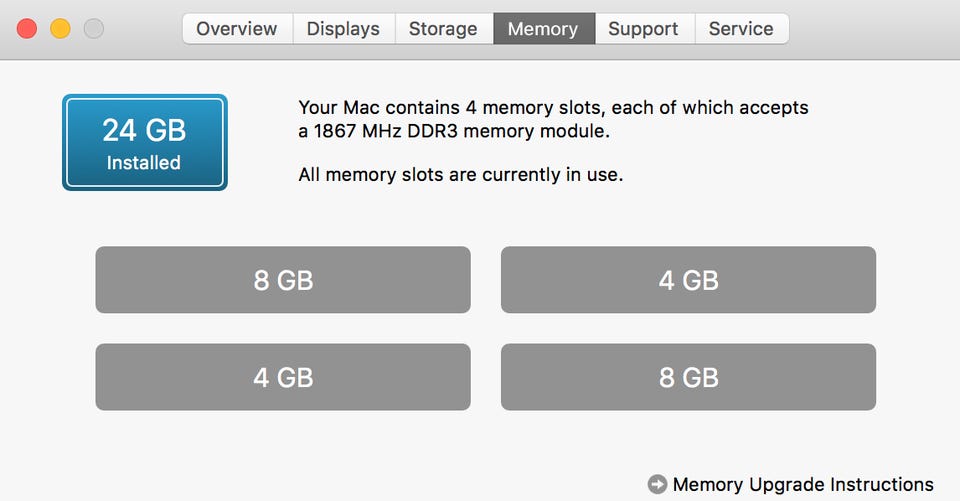Click the "All memory slots are currently in use" text
Image resolution: width=960 pixels, height=501 pixels.
460,175
